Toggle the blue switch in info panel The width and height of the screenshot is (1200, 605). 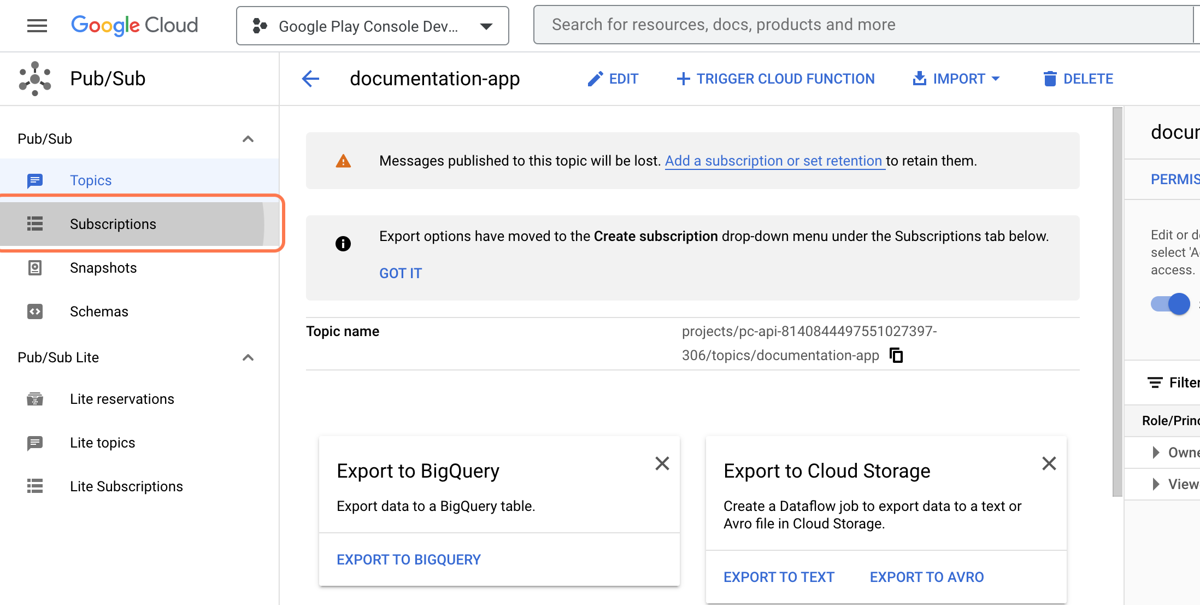[x=1171, y=304]
